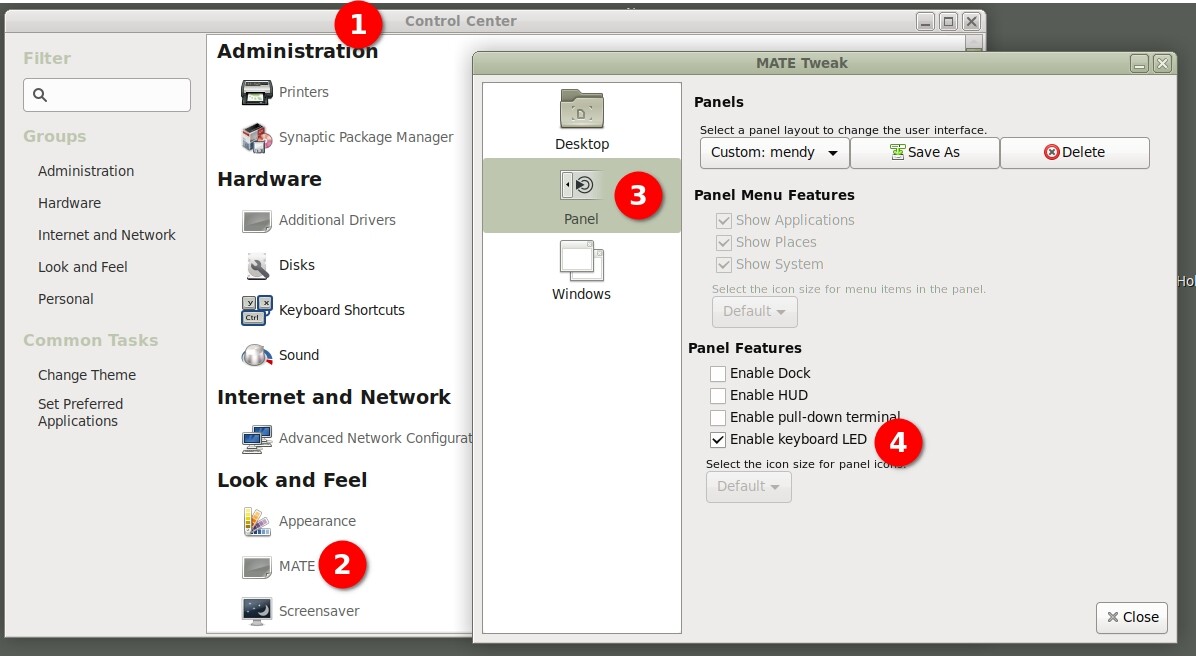Select Administration group in sidebar
1196x656 pixels.
coord(86,172)
